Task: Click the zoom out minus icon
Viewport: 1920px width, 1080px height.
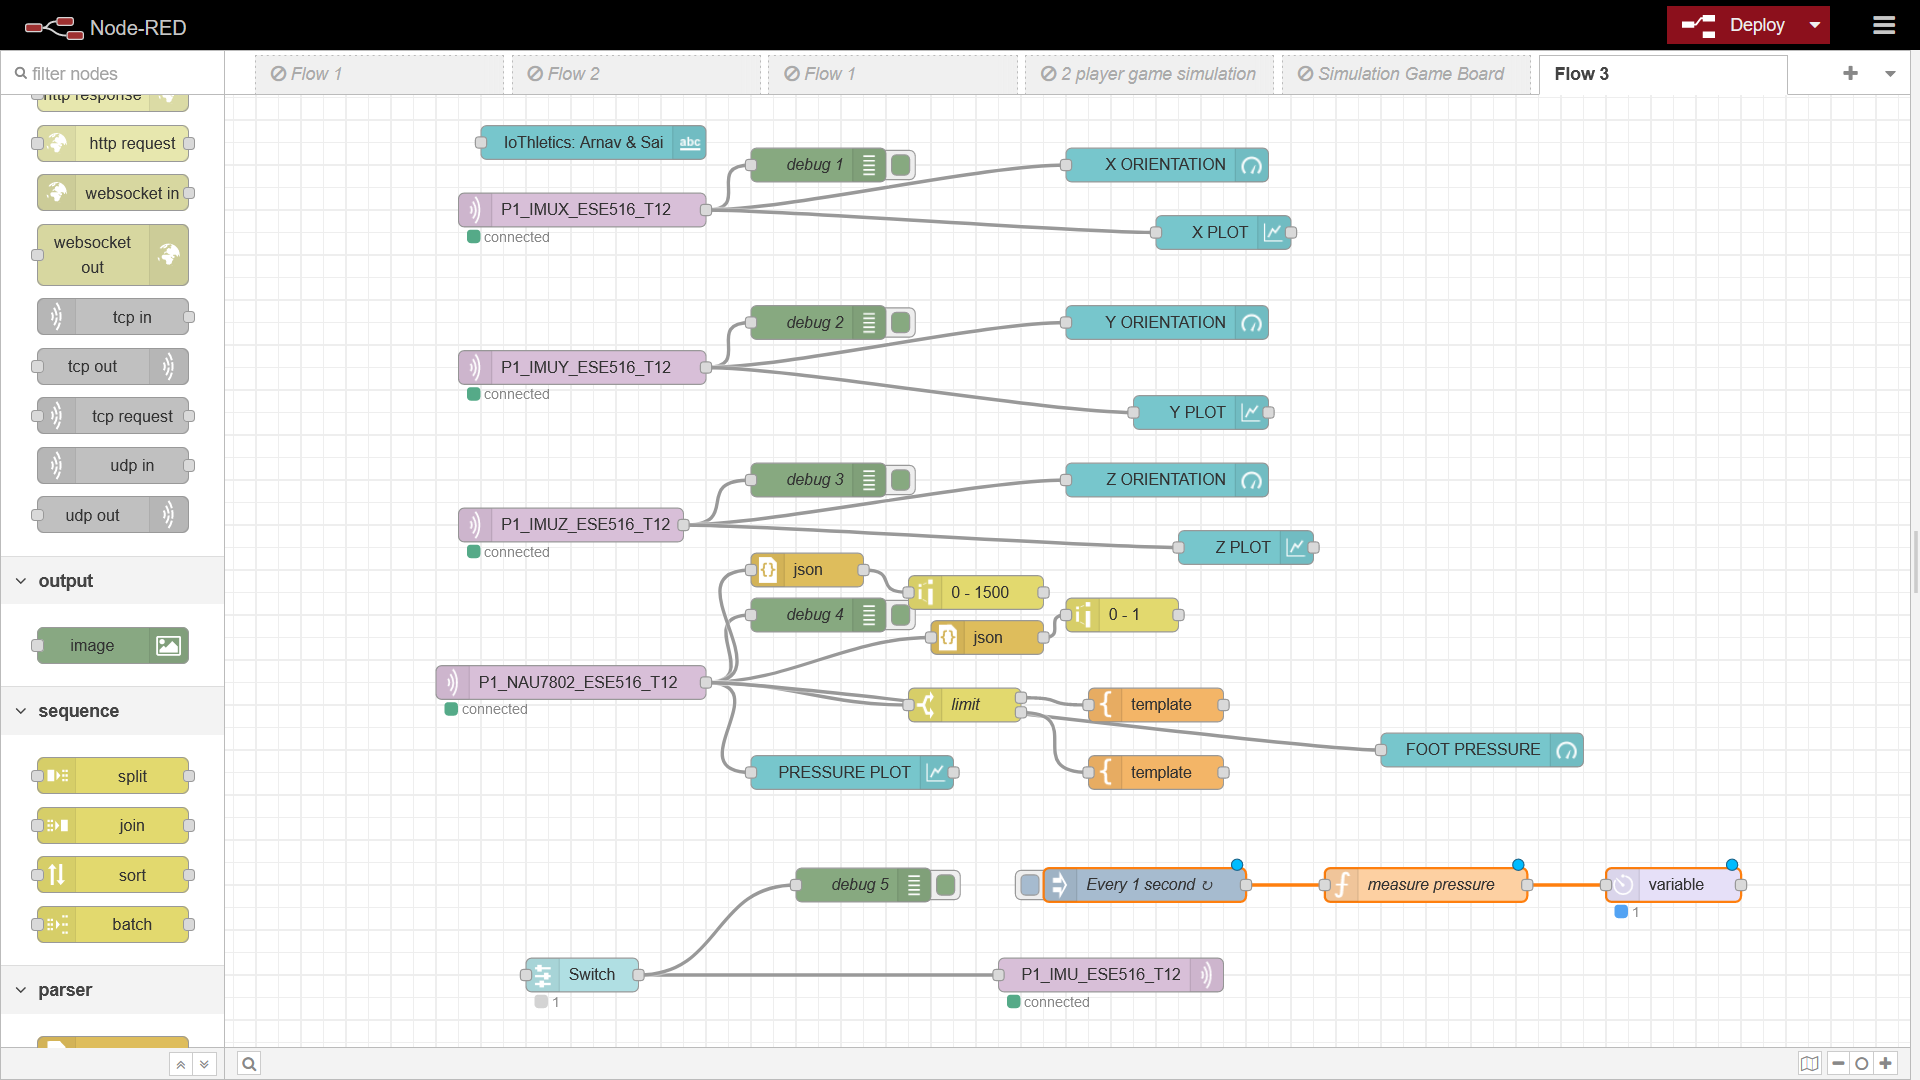Action: click(x=1838, y=1064)
